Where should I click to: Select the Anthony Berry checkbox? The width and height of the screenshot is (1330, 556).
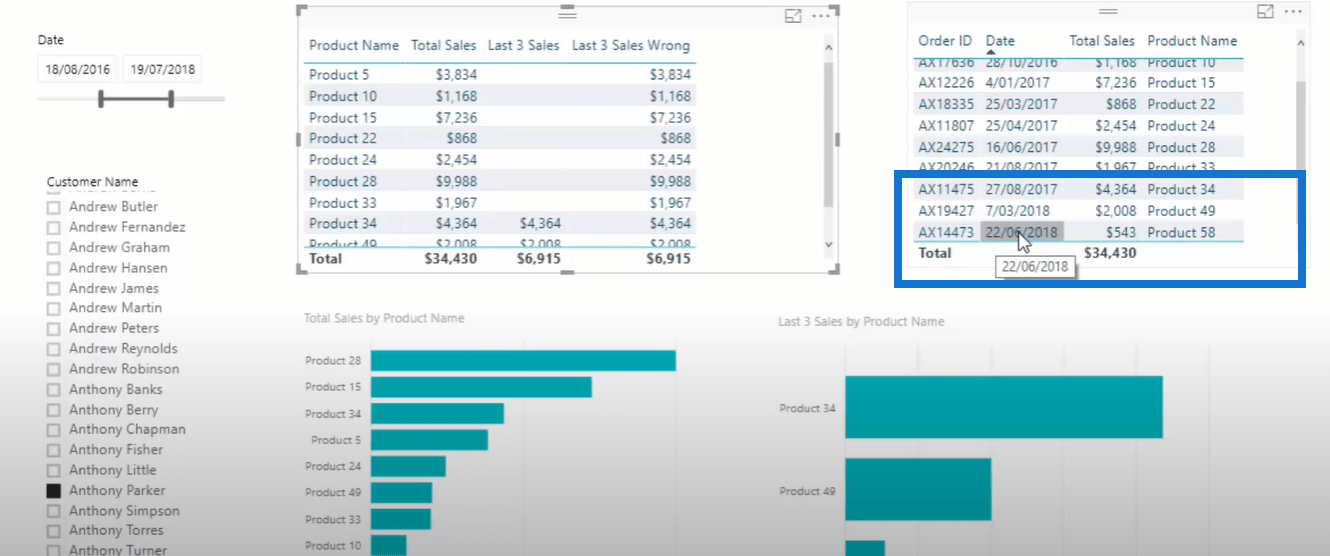click(x=53, y=409)
